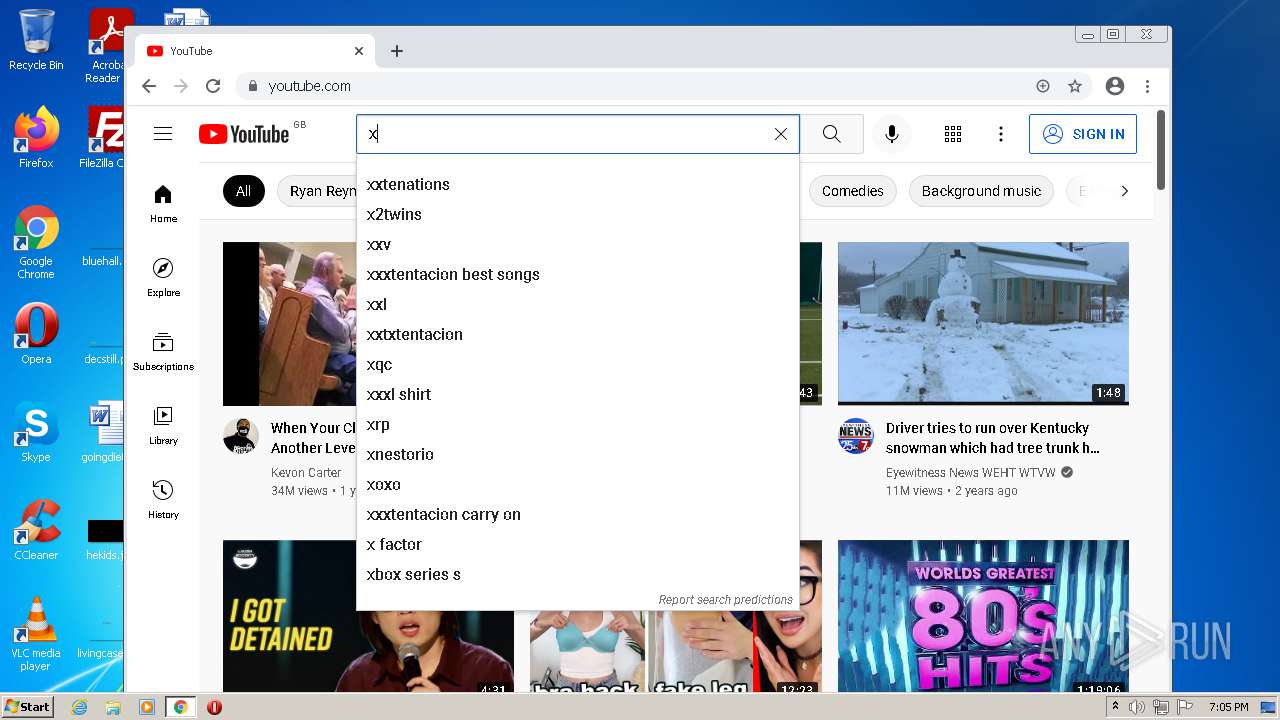Close the YouTube browser tab
The height and width of the screenshot is (720, 1280).
pos(359,51)
